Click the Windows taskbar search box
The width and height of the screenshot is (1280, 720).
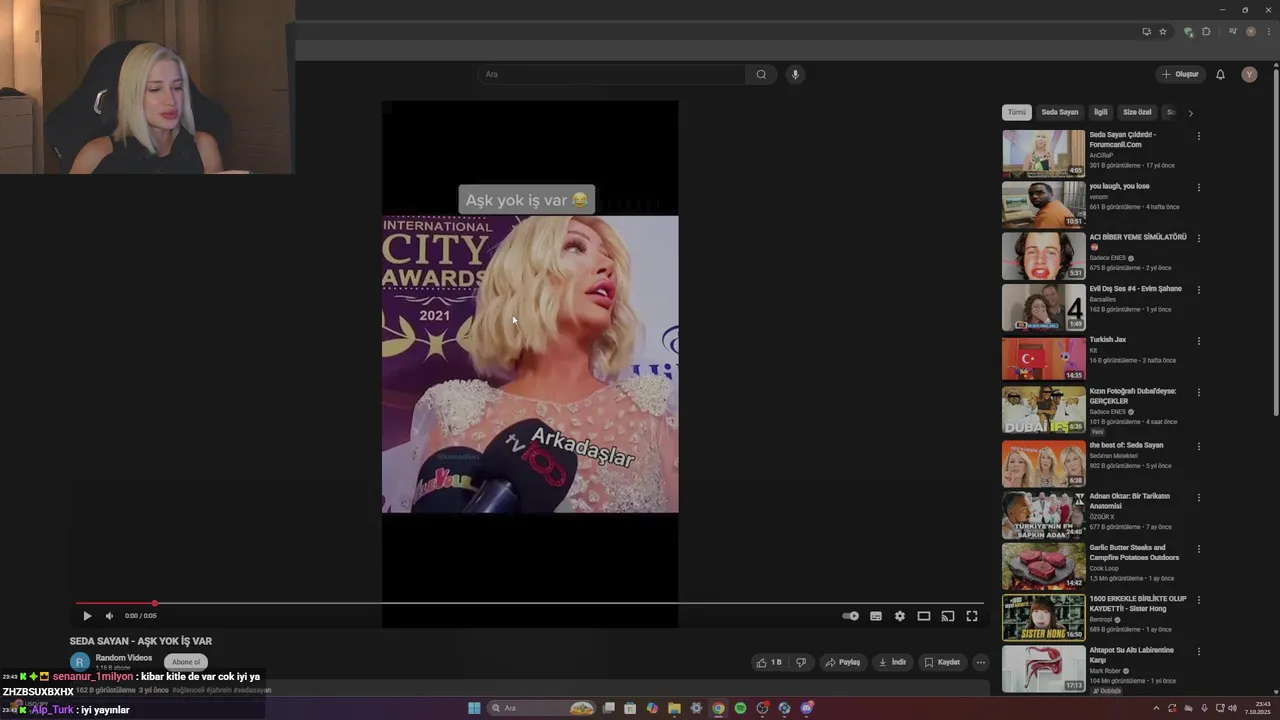(x=540, y=708)
